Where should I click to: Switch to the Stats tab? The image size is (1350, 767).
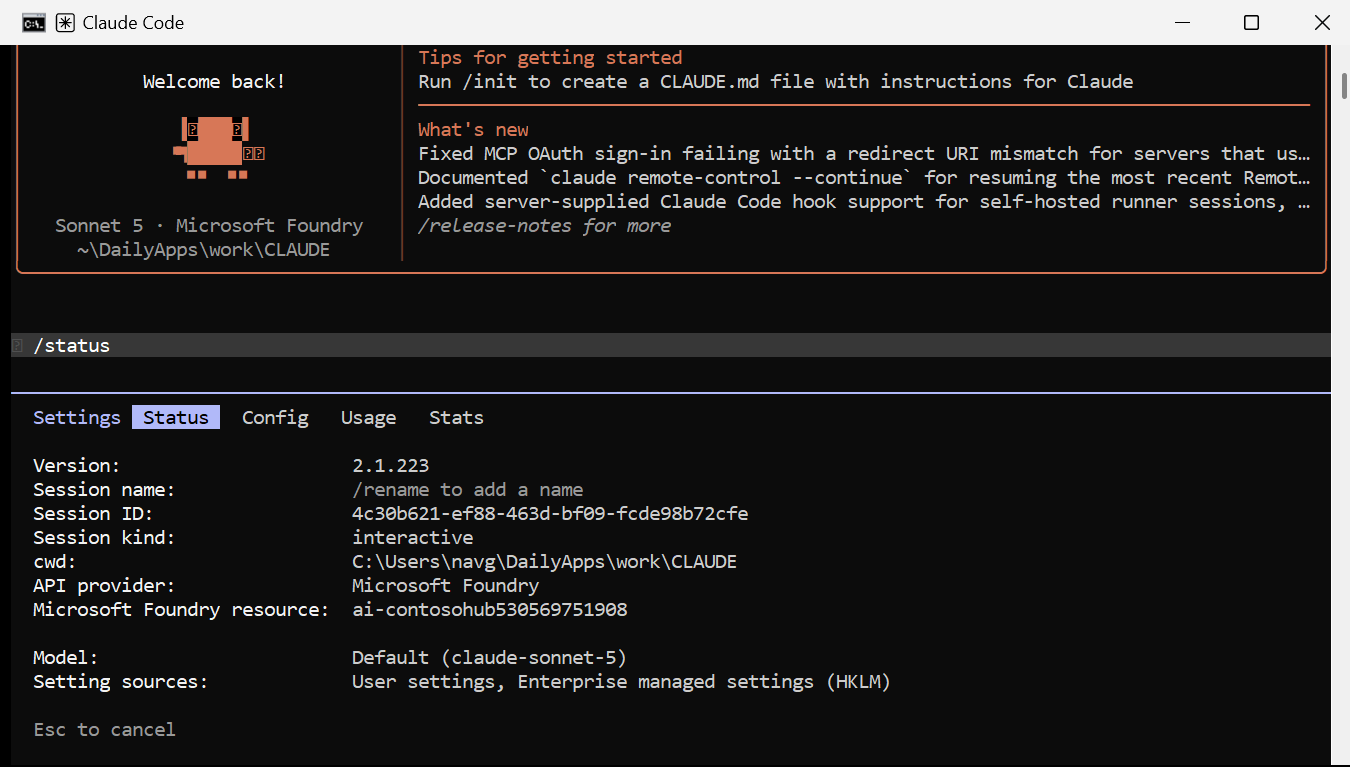456,418
